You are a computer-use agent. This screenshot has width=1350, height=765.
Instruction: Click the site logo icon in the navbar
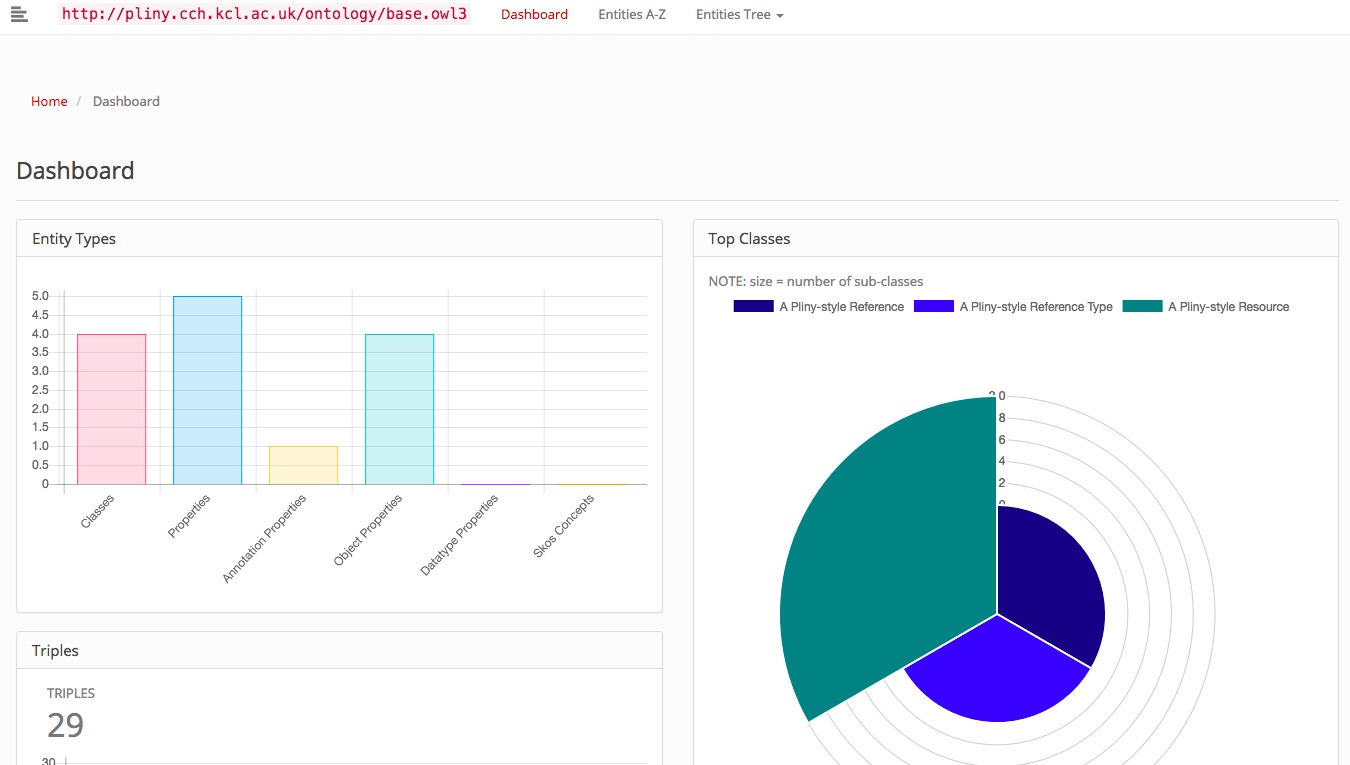19,14
